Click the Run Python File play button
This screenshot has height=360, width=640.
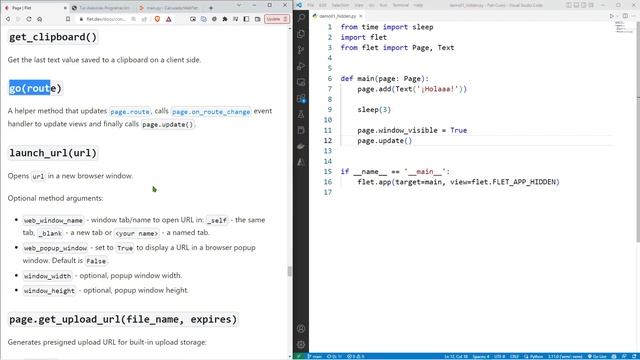click(x=611, y=16)
